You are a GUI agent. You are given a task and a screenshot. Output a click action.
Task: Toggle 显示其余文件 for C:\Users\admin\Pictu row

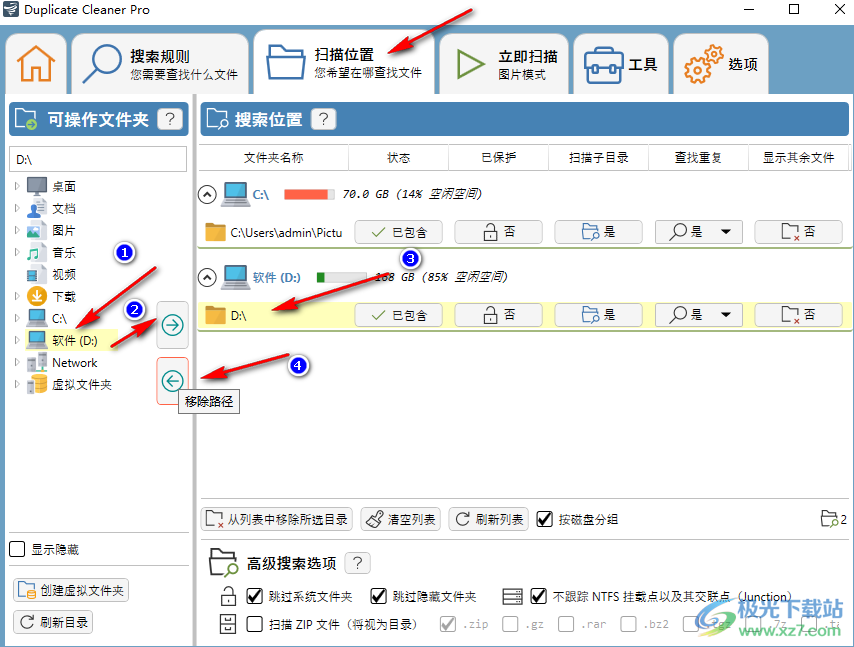click(798, 232)
